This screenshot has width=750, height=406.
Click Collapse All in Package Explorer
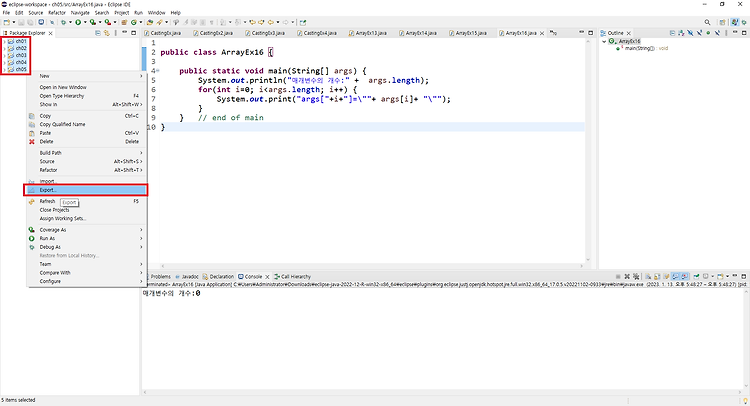click(x=98, y=33)
